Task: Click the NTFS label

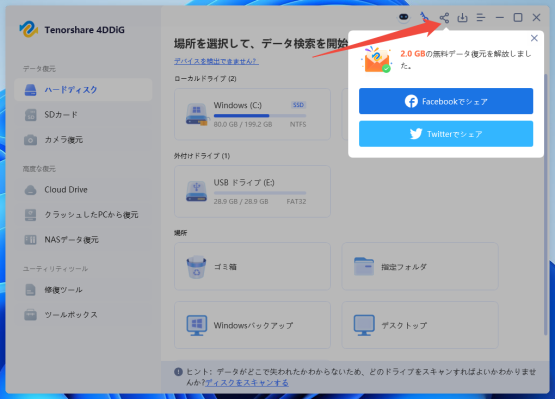Action: click(x=298, y=124)
